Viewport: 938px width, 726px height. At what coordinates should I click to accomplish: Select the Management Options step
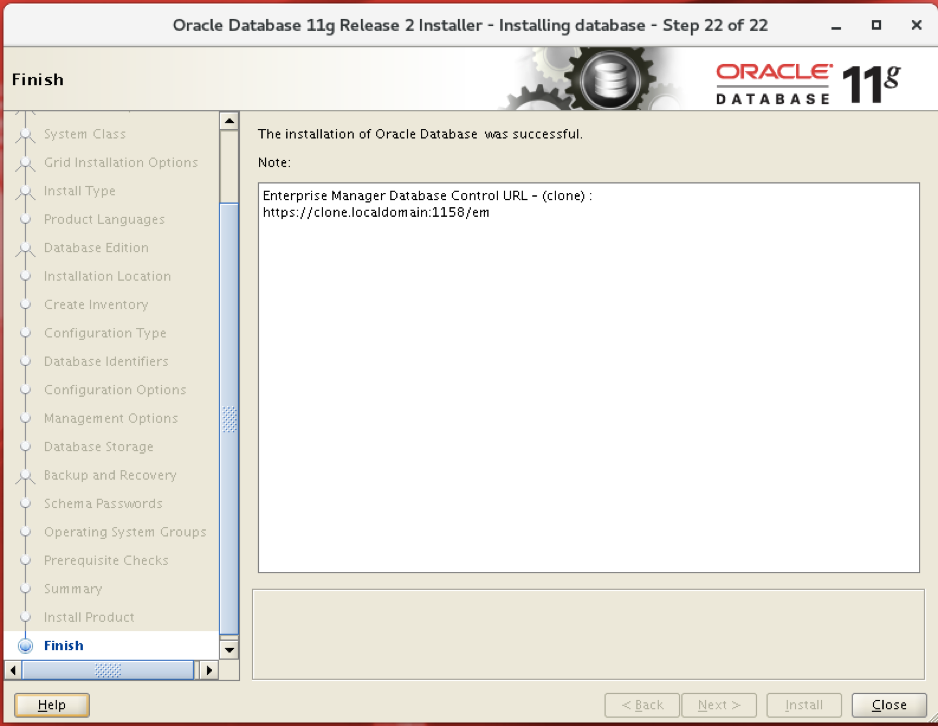point(110,418)
